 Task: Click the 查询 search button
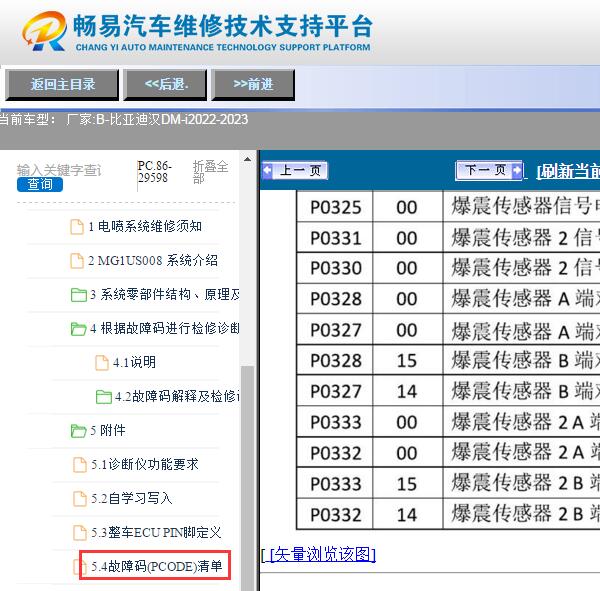click(40, 184)
